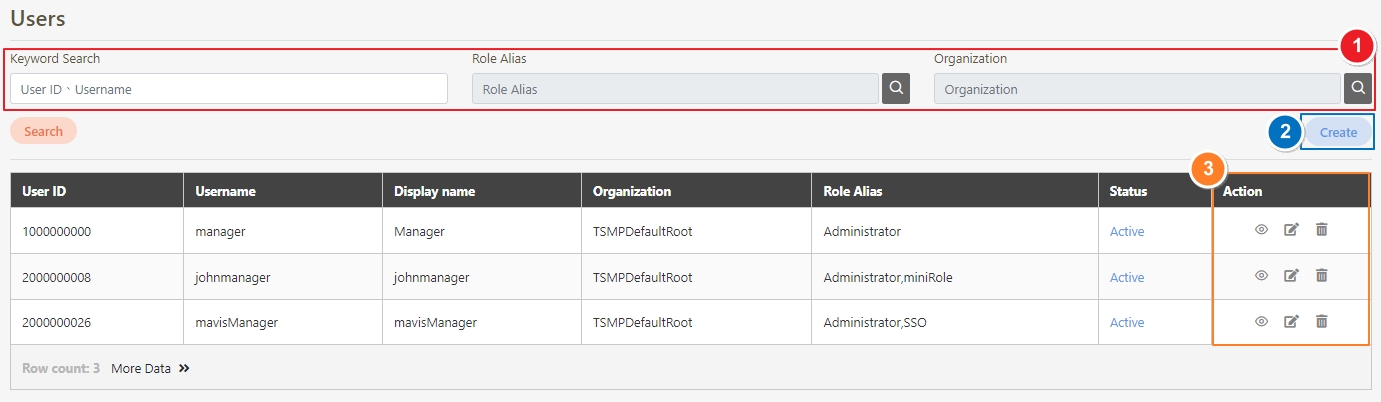The height and width of the screenshot is (402, 1381).
Task: Delete the mavisManager user
Action: click(1321, 321)
